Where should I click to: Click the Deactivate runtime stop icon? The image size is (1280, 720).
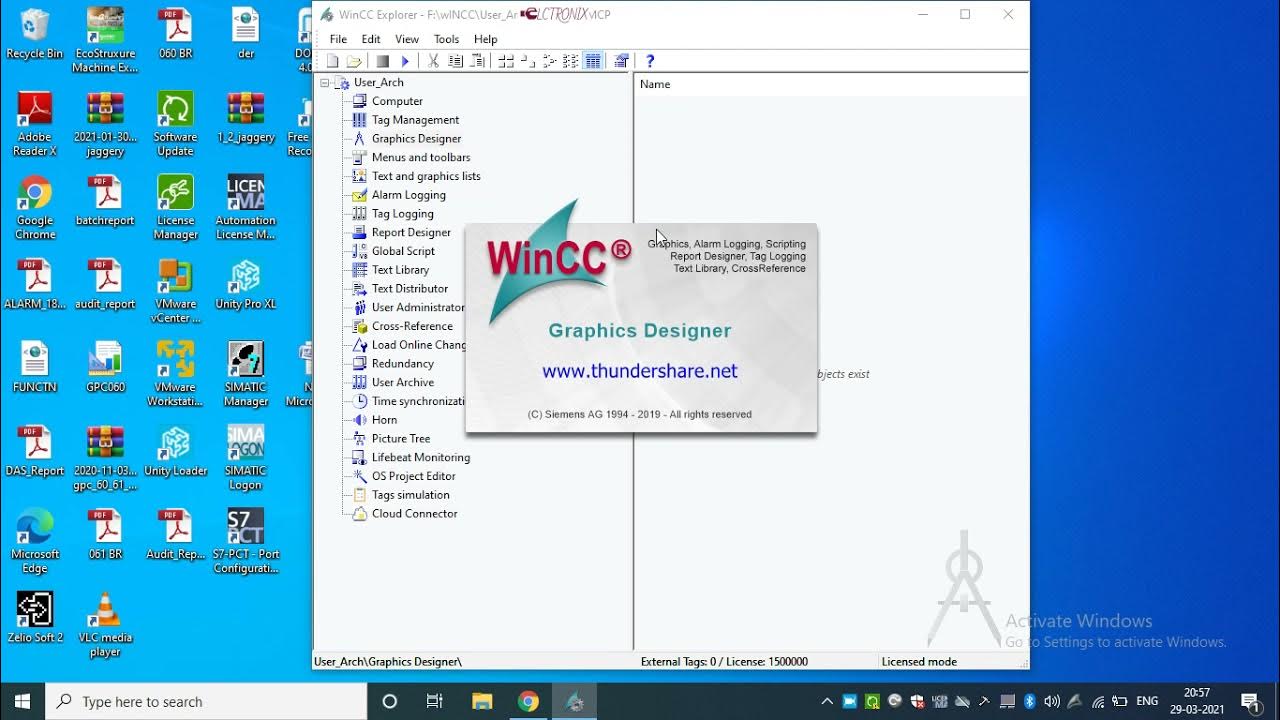click(x=382, y=61)
